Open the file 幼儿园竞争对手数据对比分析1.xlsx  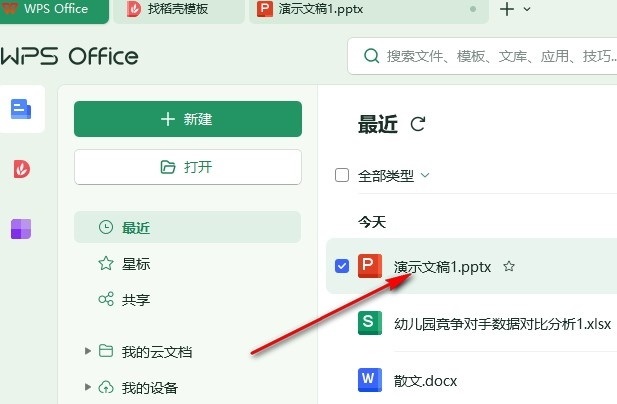502,324
